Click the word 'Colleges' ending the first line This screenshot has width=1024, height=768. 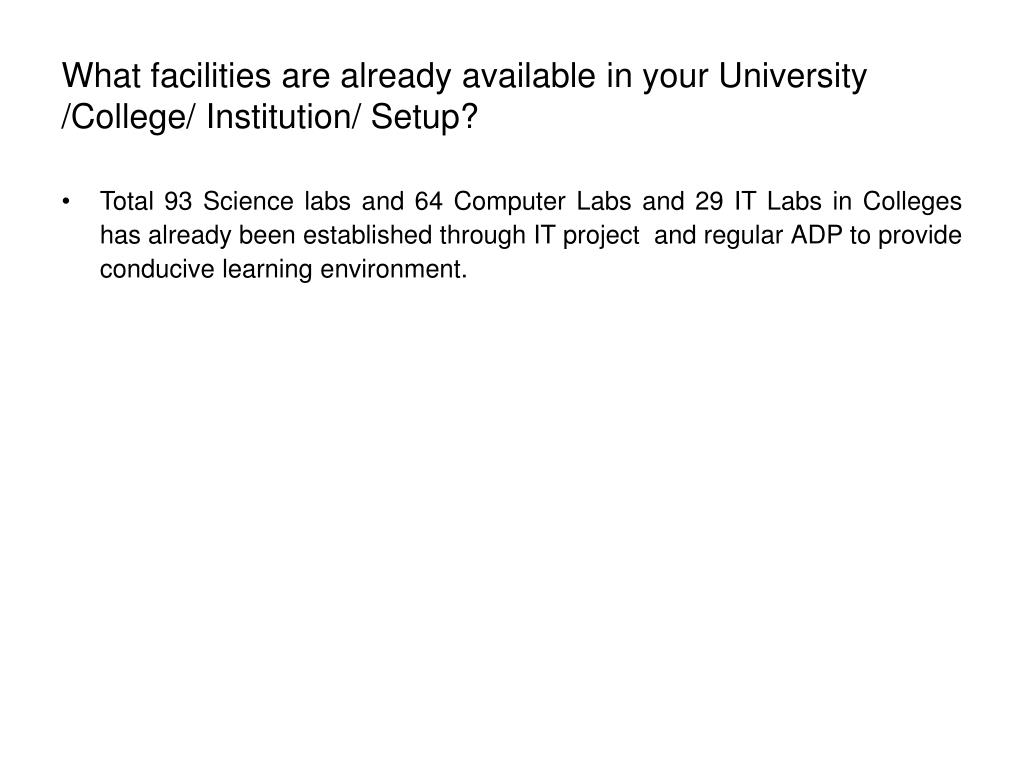click(912, 202)
